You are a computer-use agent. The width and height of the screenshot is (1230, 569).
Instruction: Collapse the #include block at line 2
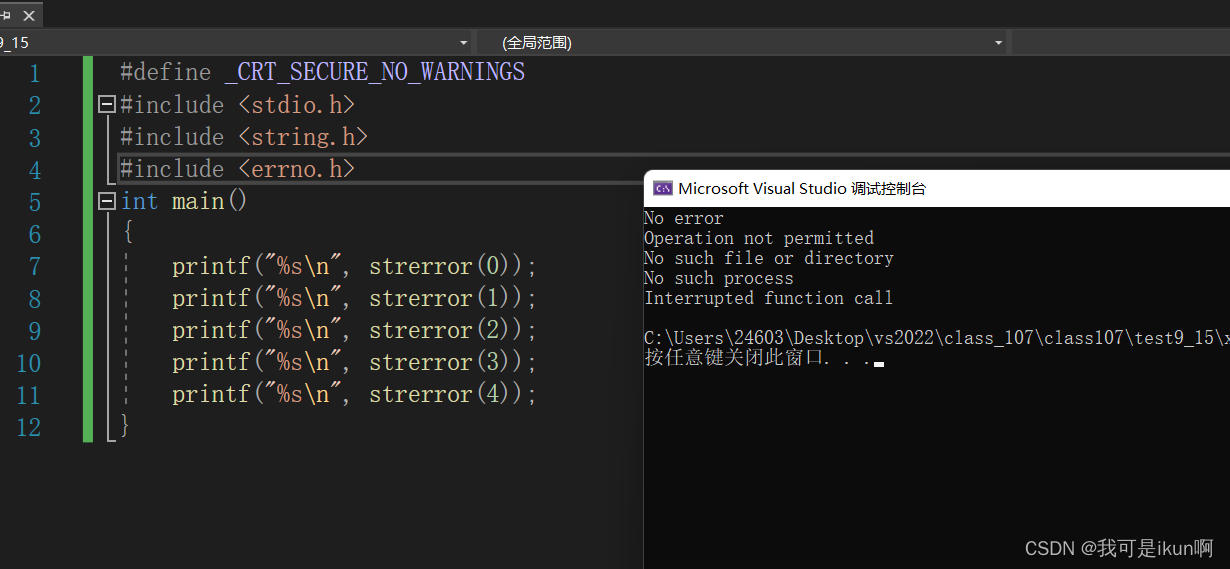tap(107, 104)
